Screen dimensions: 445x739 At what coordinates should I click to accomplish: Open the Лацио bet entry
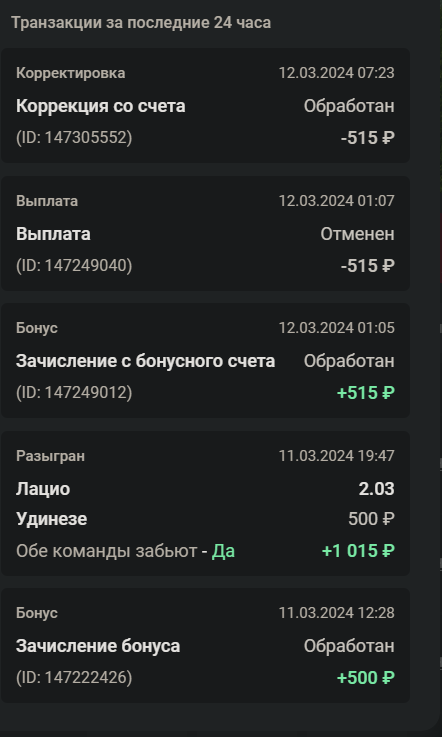tap(205, 503)
